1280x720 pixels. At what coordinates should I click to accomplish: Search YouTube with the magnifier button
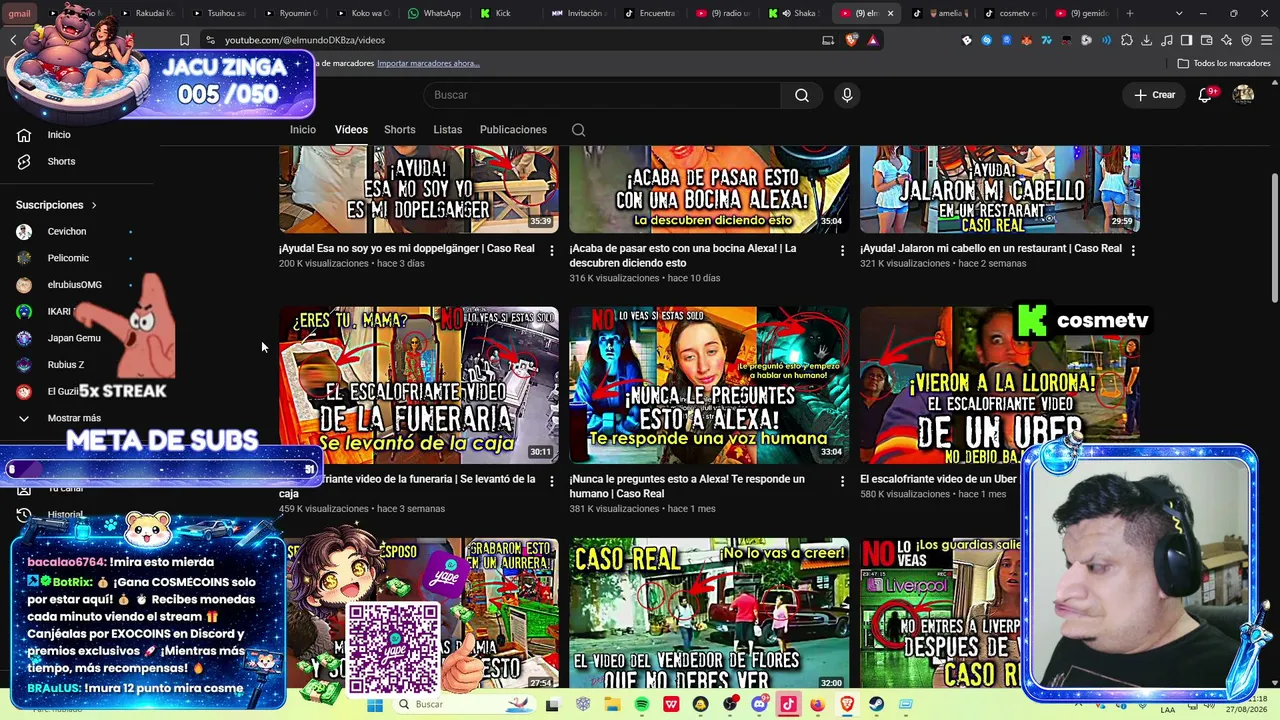tap(802, 95)
